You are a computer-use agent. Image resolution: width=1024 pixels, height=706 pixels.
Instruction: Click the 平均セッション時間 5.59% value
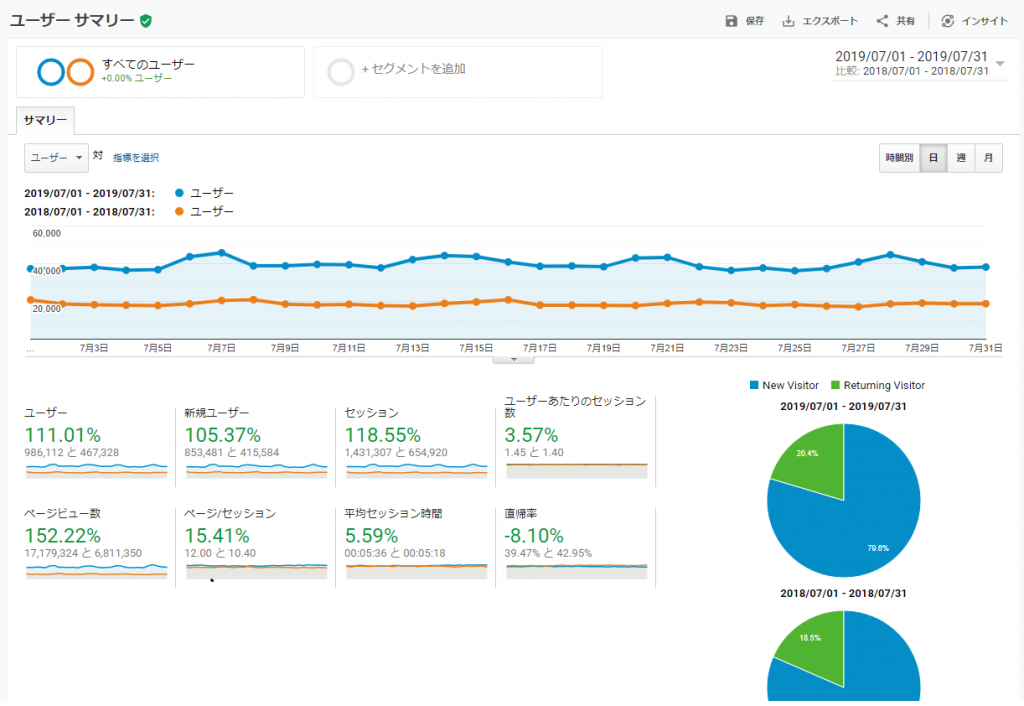[372, 536]
